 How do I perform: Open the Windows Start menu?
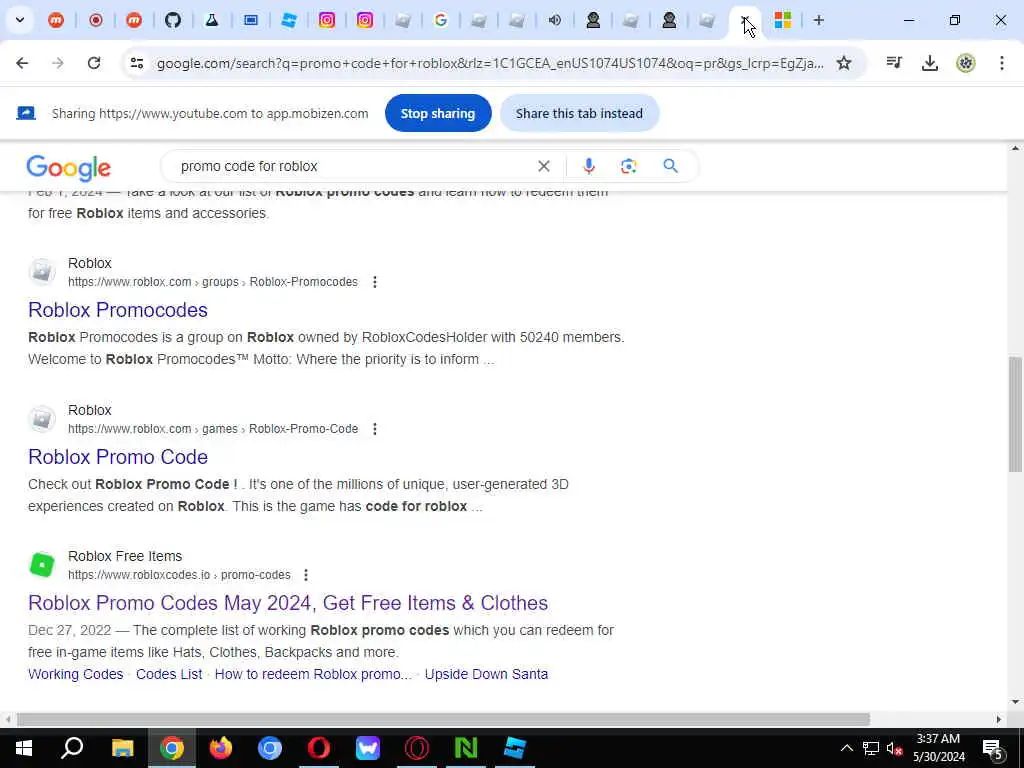pyautogui.click(x=24, y=748)
